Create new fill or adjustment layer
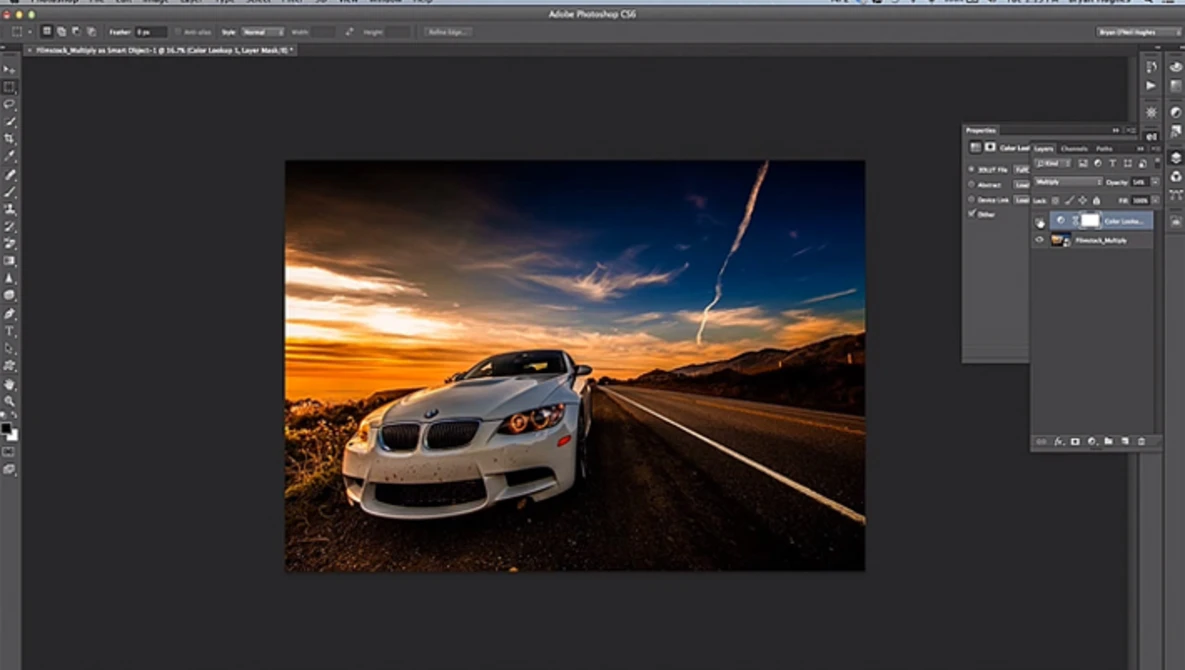 (1091, 441)
